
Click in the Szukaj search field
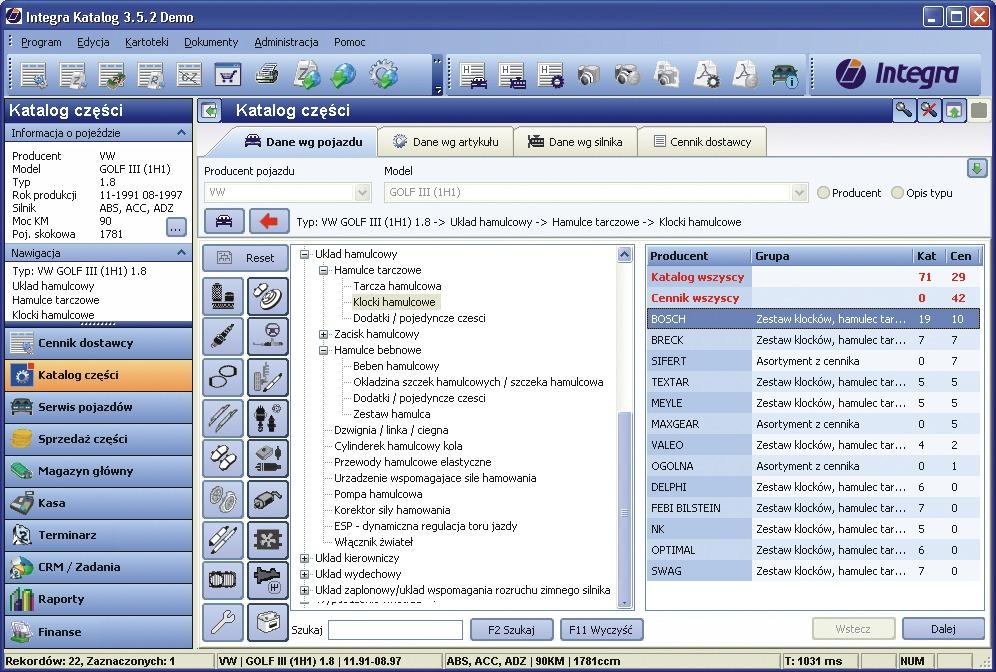pyautogui.click(x=395, y=629)
